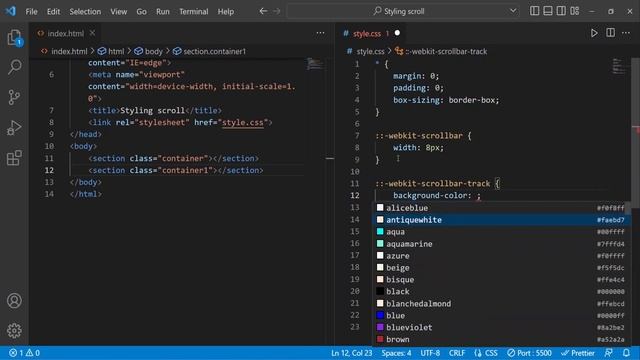
Task: Open the index.html breadcrumb file item
Action: click(64, 51)
